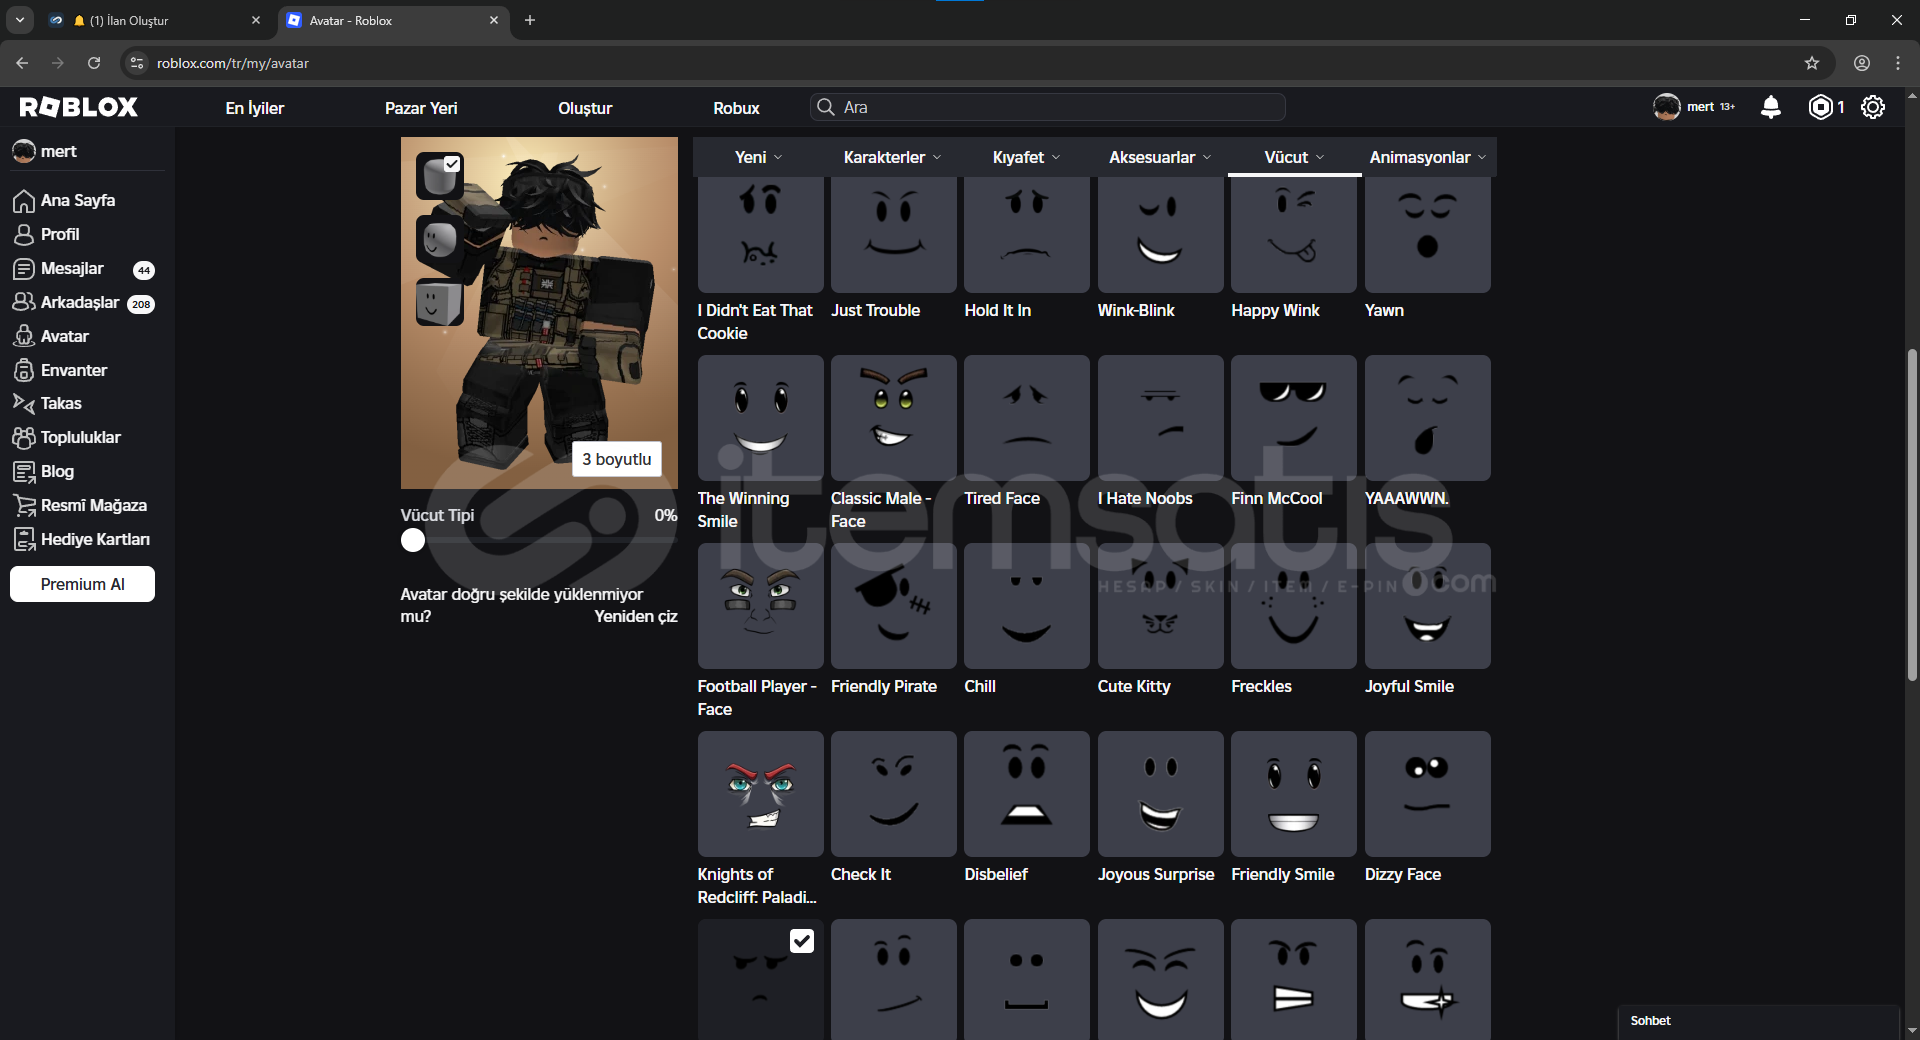The height and width of the screenshot is (1040, 1920).
Task: Open Envanter inventory icon
Action: [24, 370]
